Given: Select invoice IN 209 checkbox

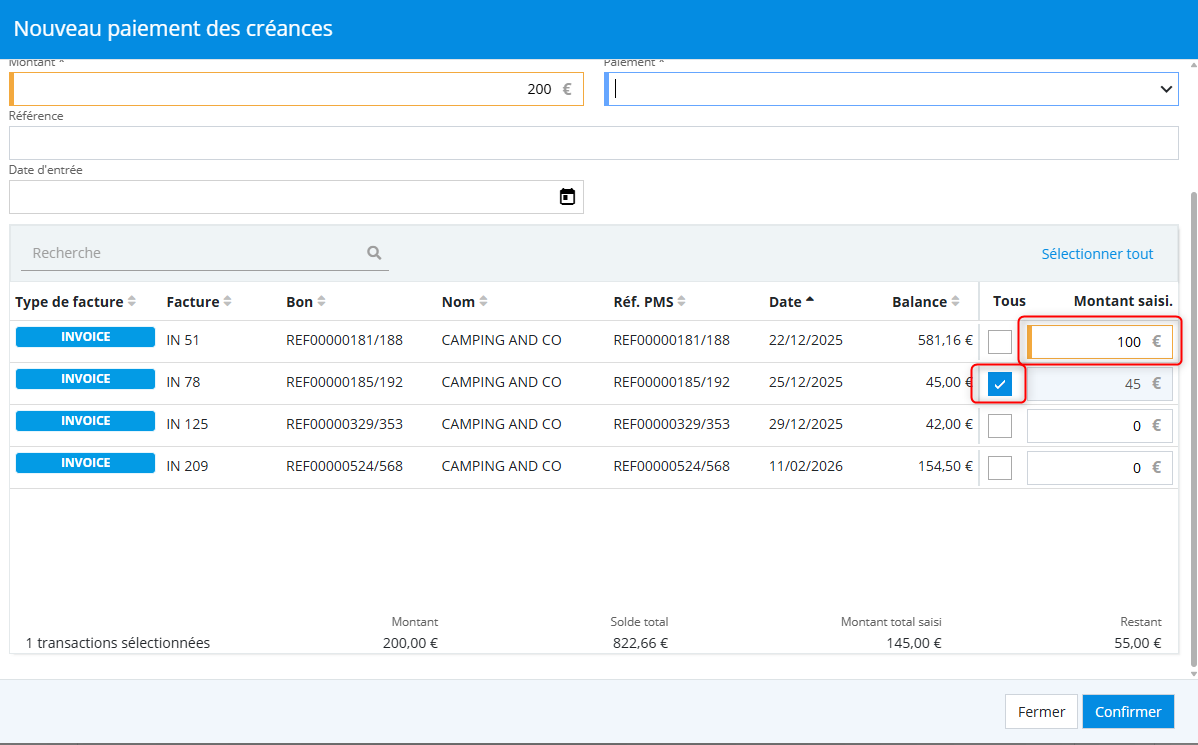Looking at the screenshot, I should coord(999,468).
